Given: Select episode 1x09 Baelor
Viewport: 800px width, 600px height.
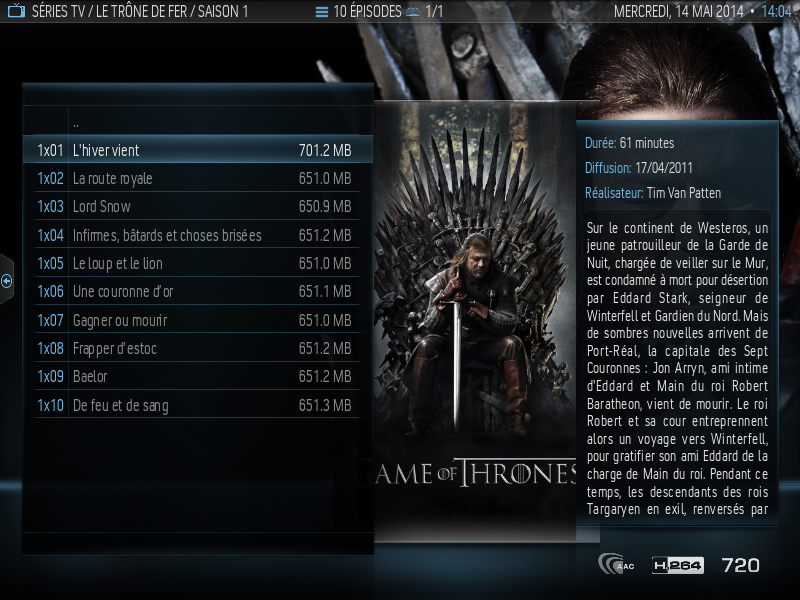Looking at the screenshot, I should coord(198,376).
